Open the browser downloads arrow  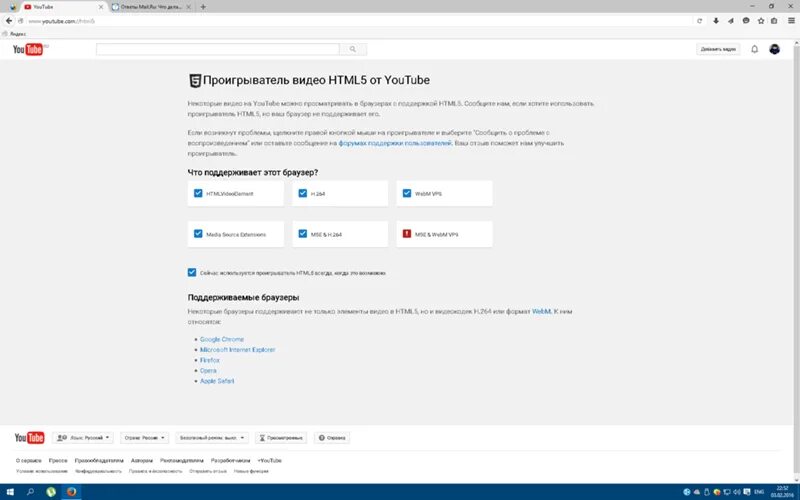pyautogui.click(x=716, y=21)
